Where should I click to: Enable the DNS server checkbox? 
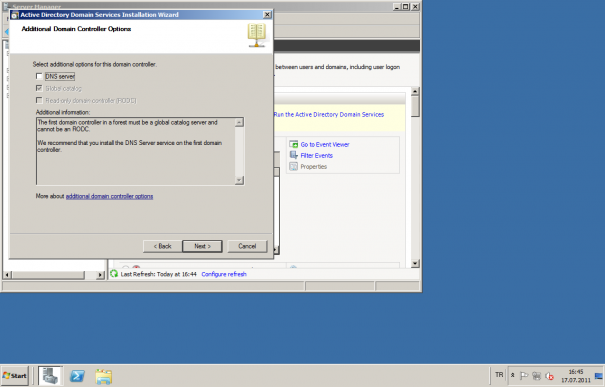pos(39,76)
